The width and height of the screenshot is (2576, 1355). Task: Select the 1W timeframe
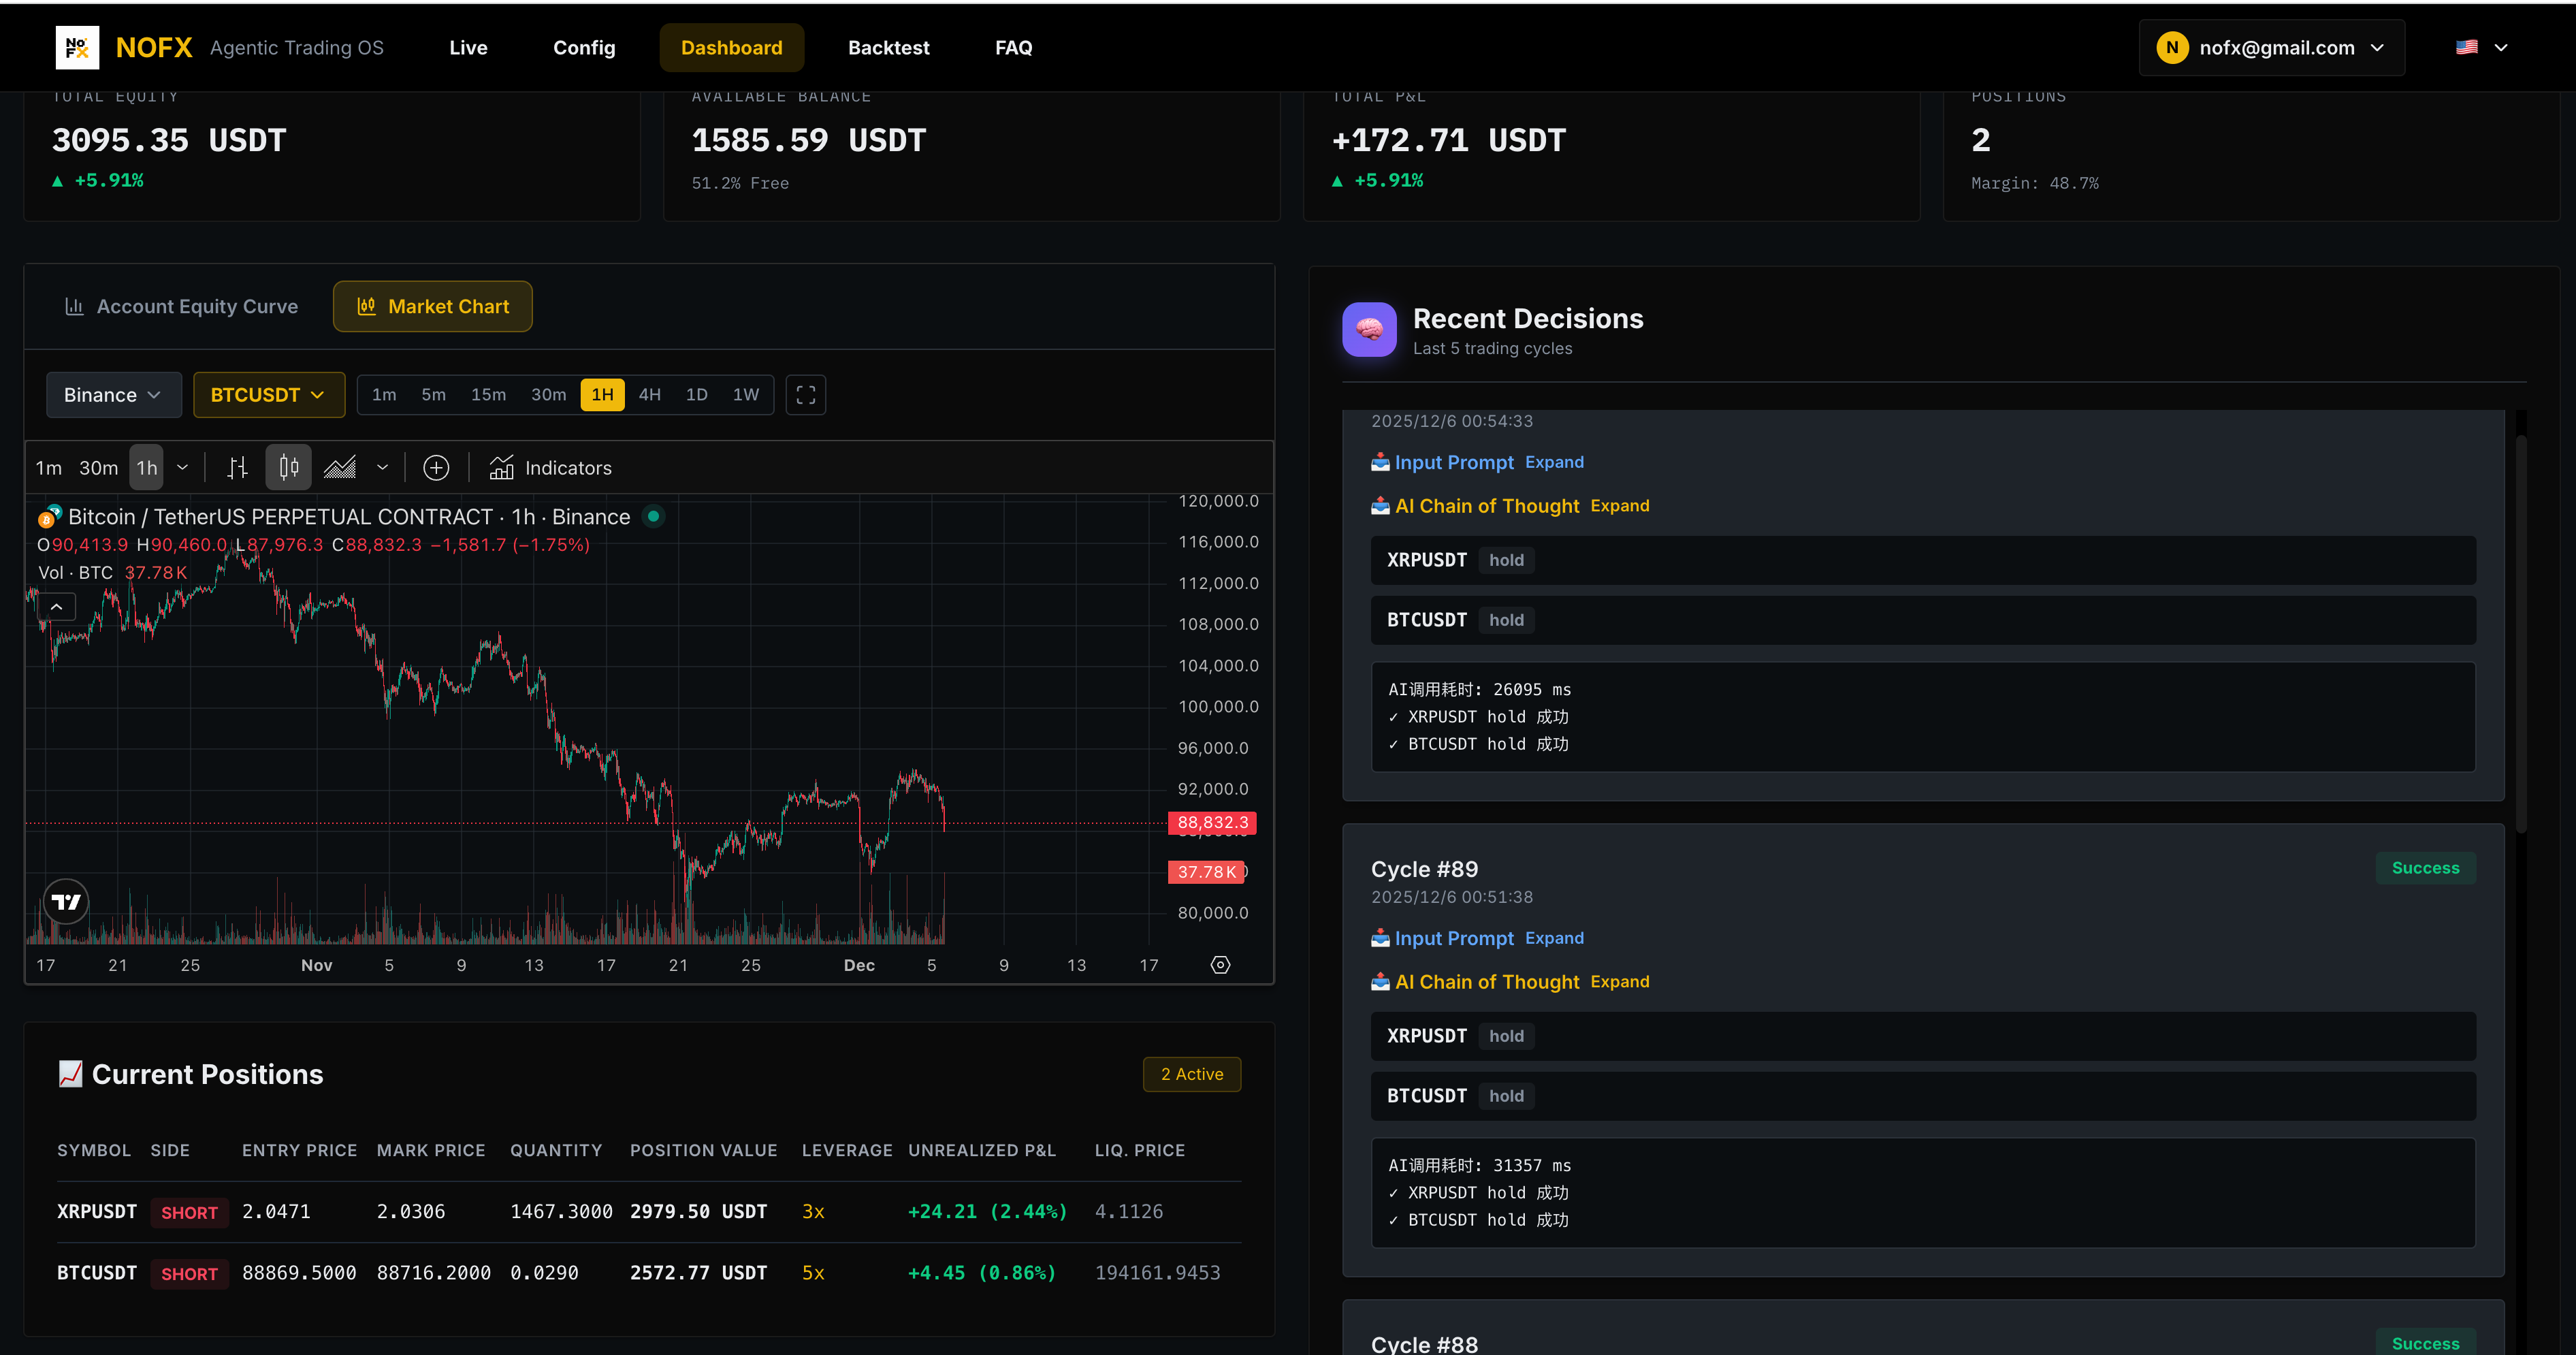tap(745, 395)
